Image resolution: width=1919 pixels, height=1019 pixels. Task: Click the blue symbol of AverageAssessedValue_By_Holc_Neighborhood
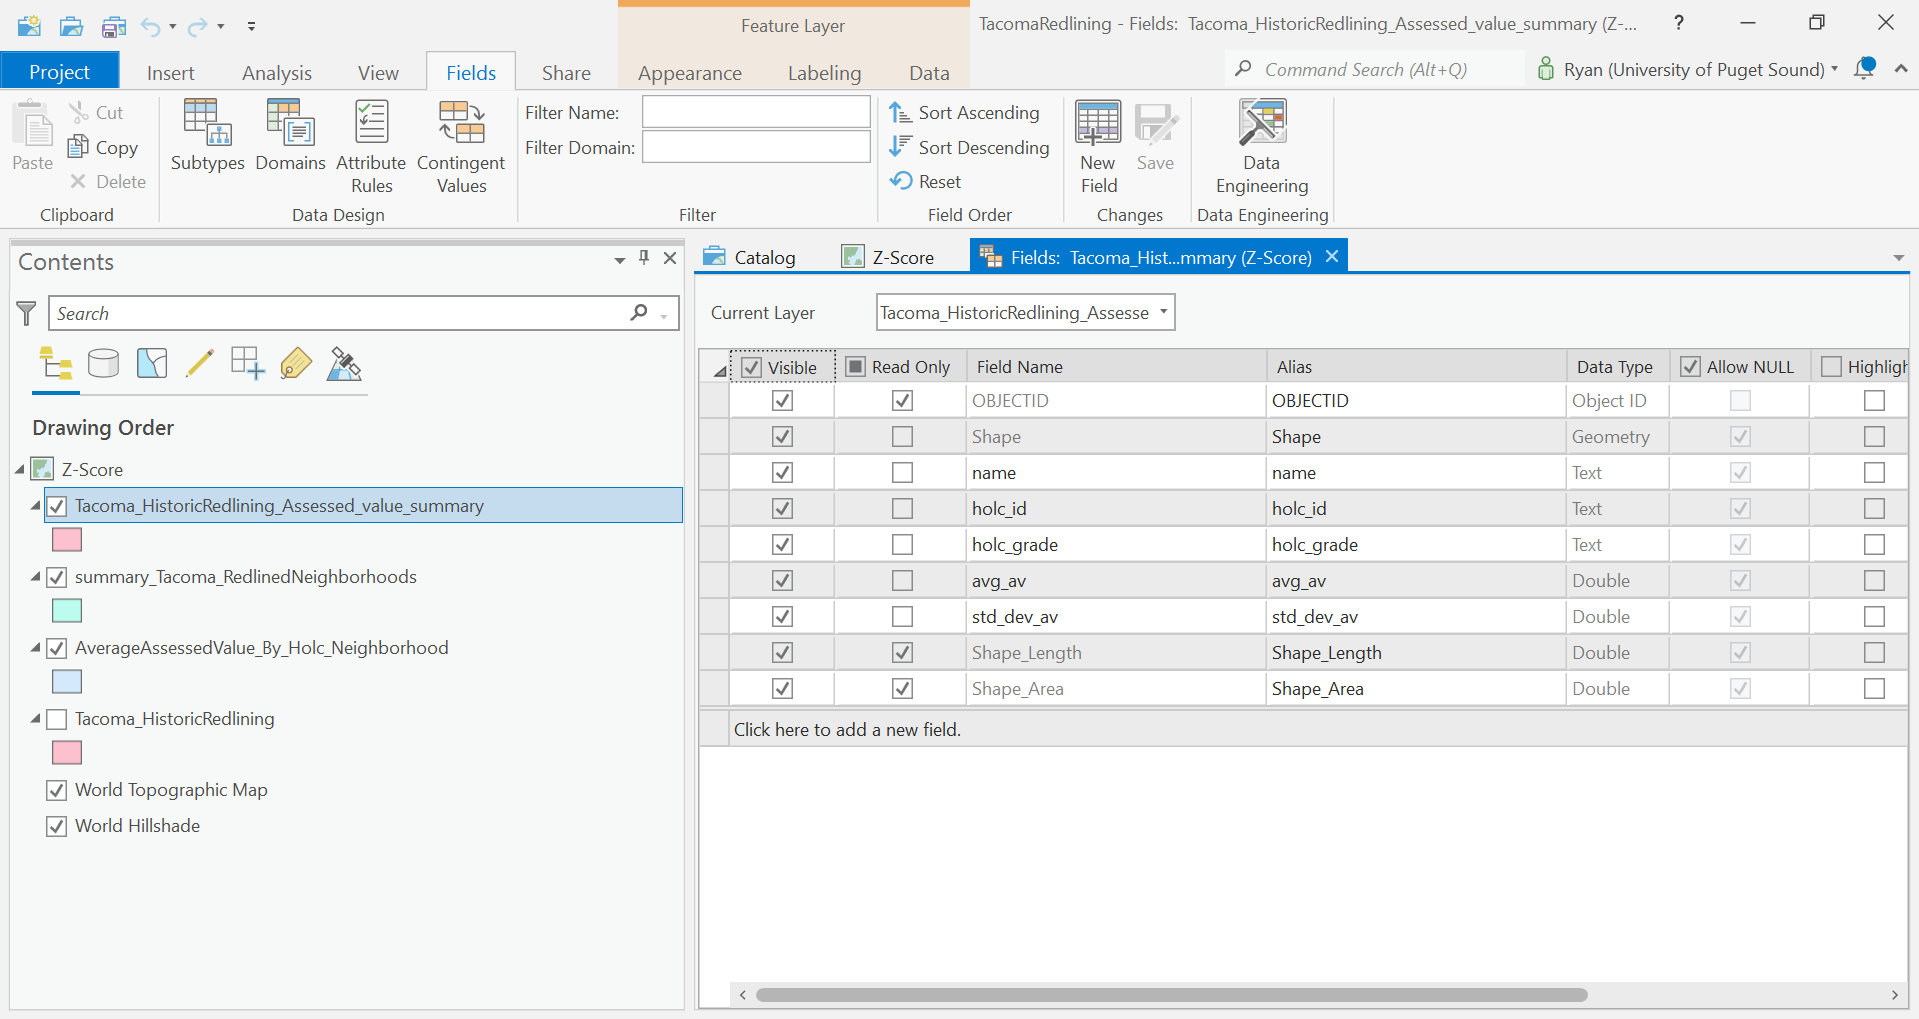click(x=67, y=682)
